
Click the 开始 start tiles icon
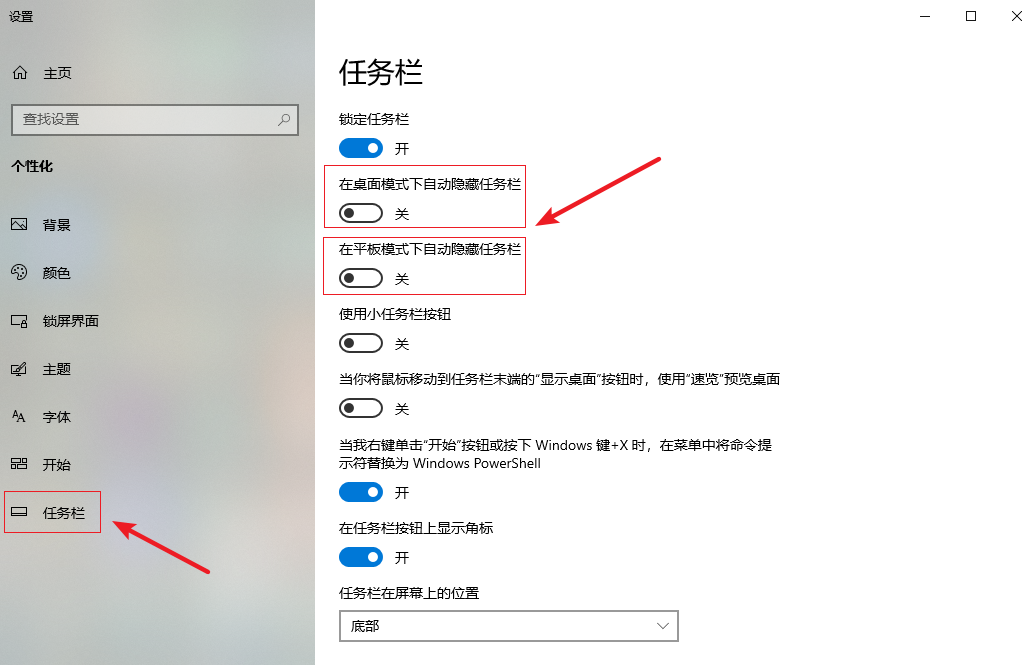tap(19, 464)
